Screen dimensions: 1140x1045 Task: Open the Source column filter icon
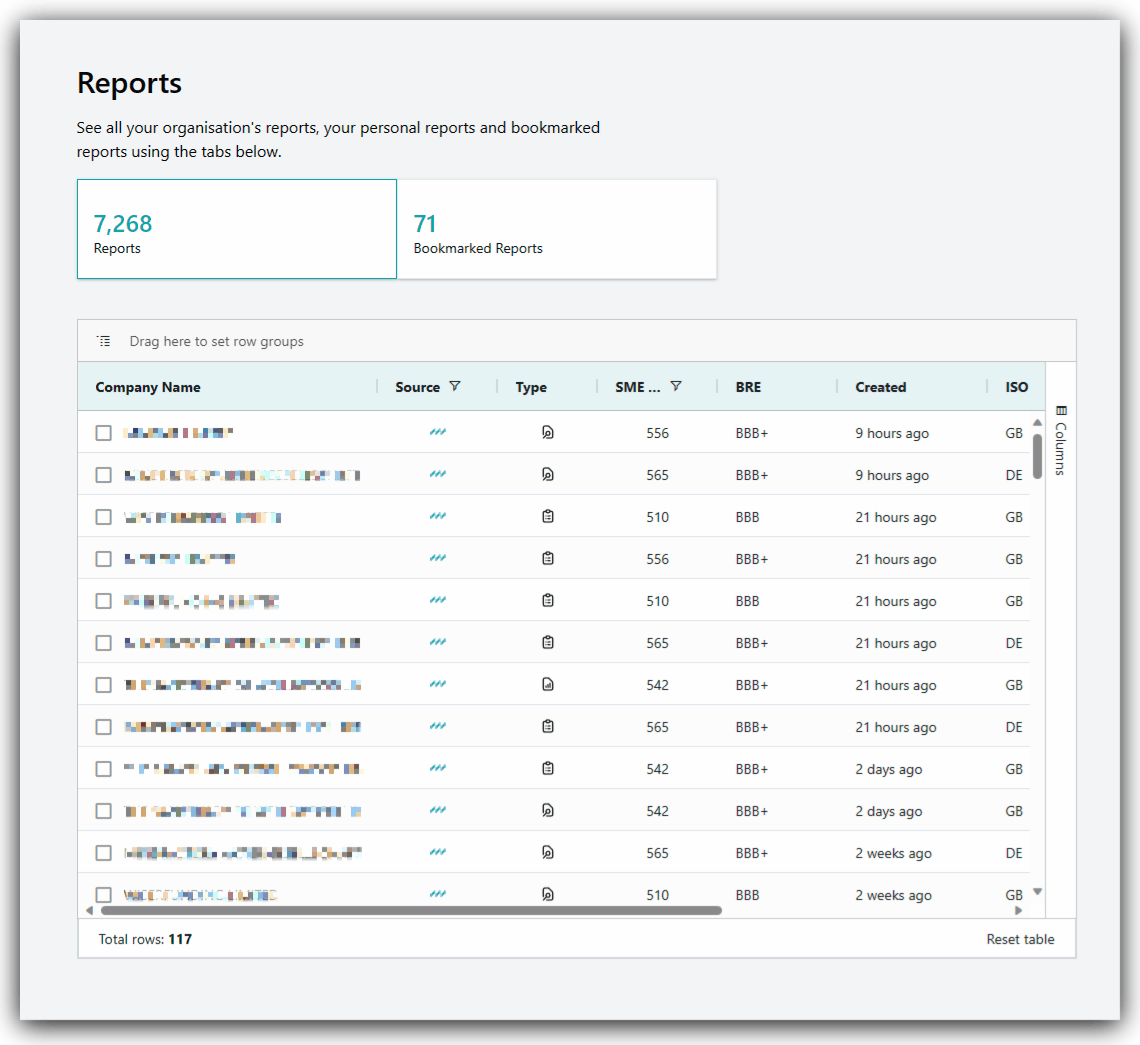[x=455, y=386]
